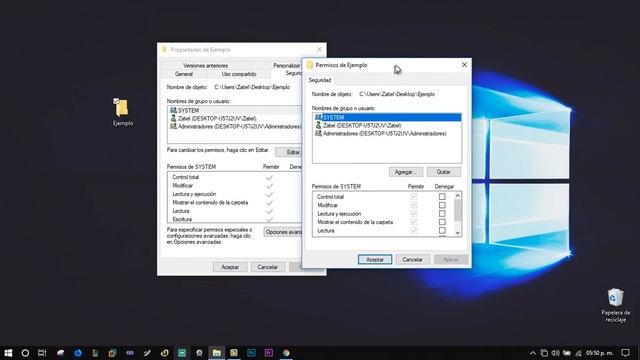Image resolution: width=640 pixels, height=360 pixels.
Task: Click the volume speaker tray icon
Action: pos(556,353)
